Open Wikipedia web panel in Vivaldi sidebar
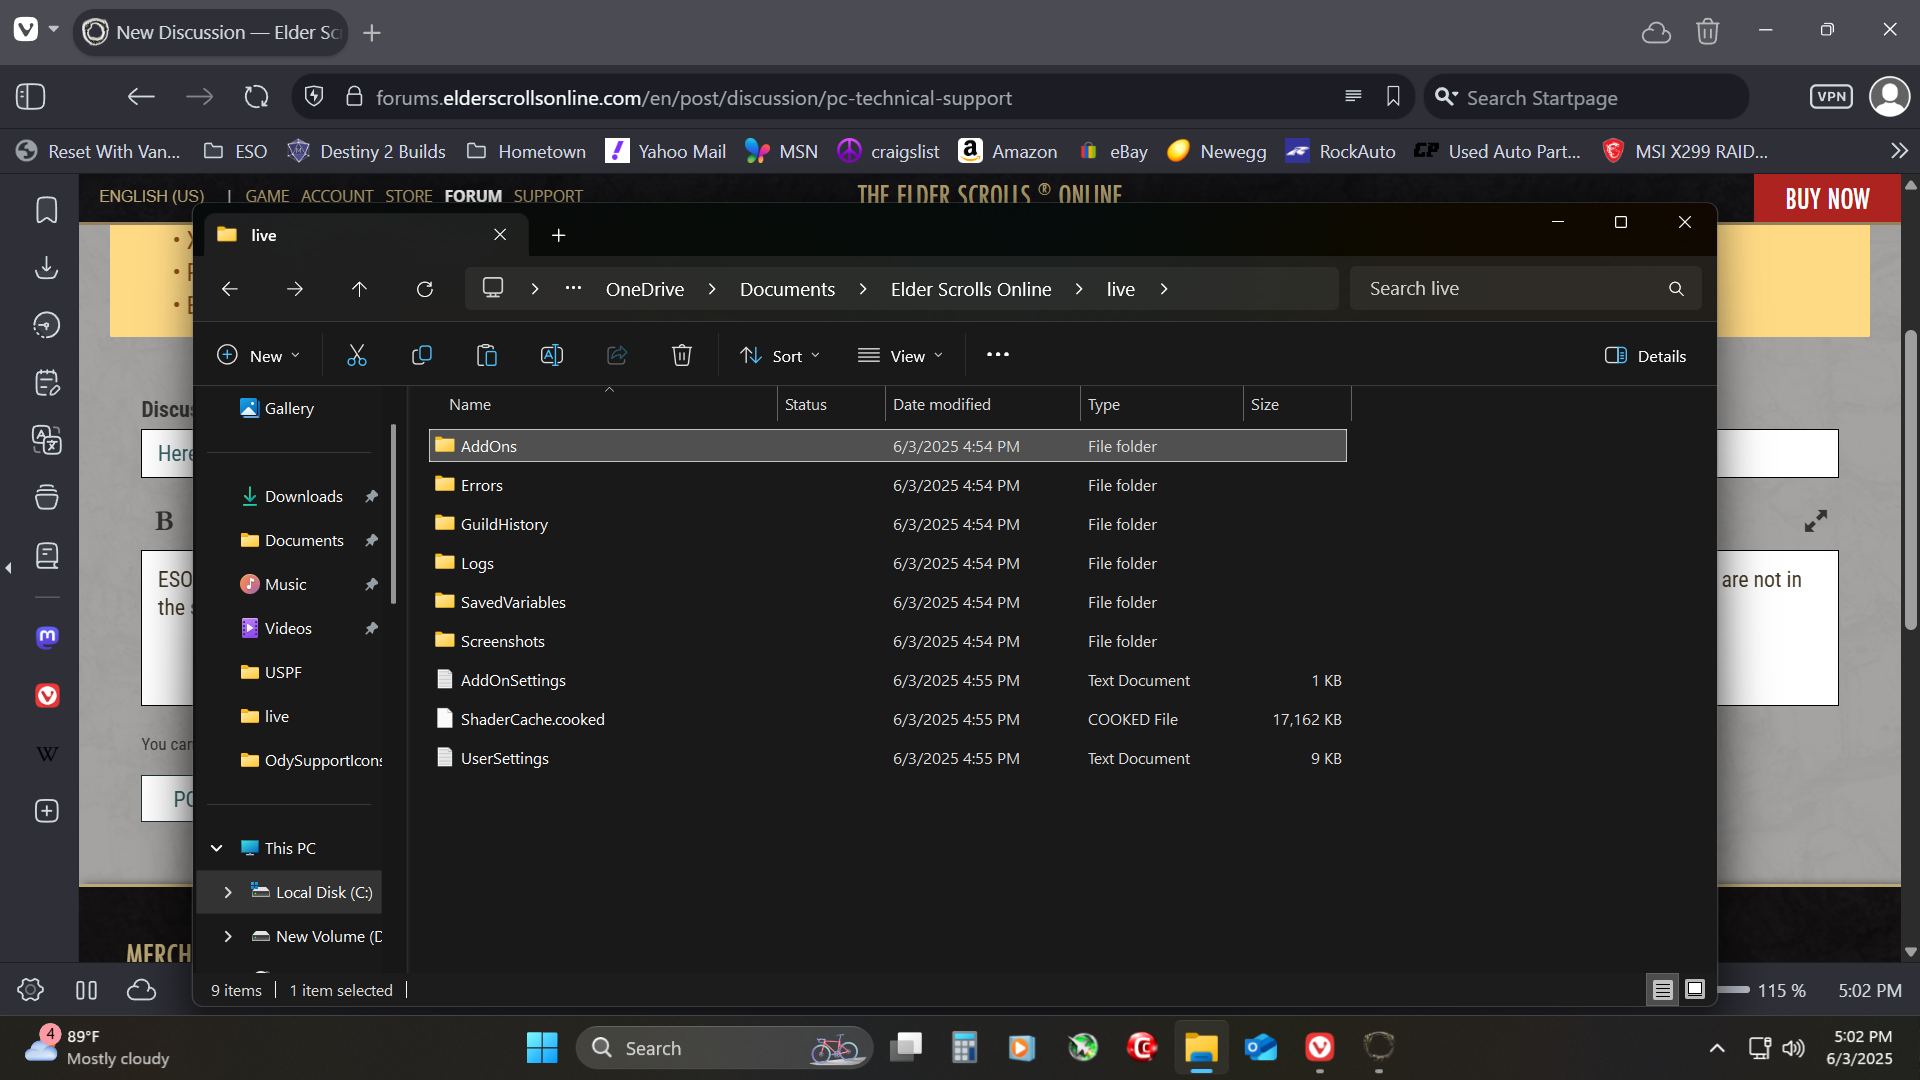The width and height of the screenshot is (1920, 1080). pos(47,753)
